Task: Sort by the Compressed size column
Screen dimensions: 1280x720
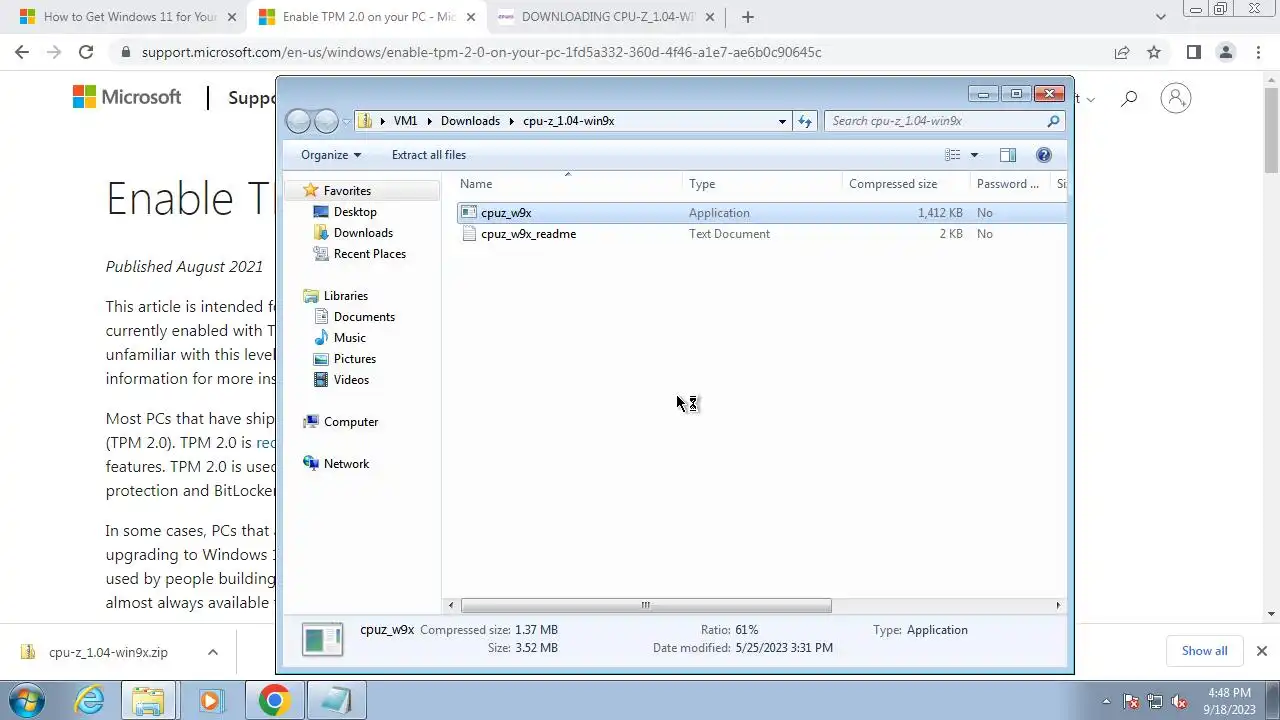Action: point(906,184)
